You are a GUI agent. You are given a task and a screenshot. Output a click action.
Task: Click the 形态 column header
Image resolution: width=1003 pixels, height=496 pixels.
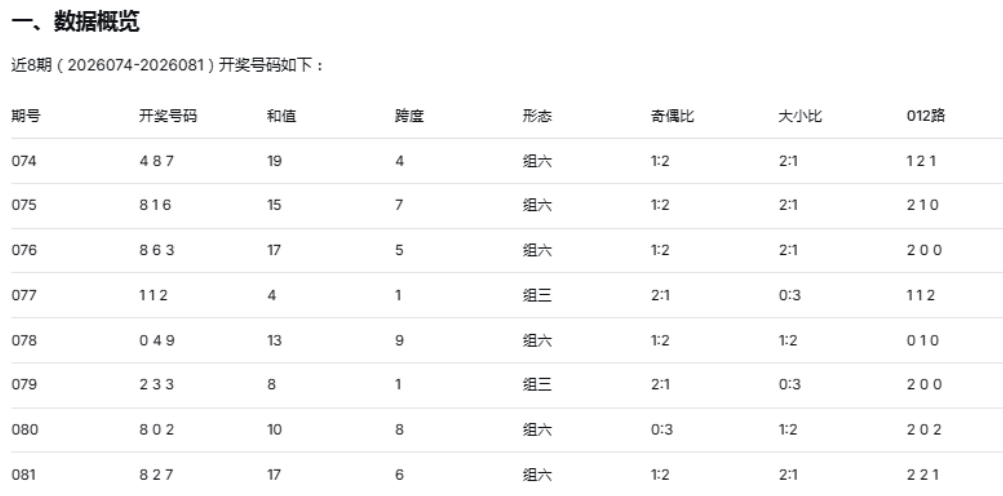[x=537, y=116]
